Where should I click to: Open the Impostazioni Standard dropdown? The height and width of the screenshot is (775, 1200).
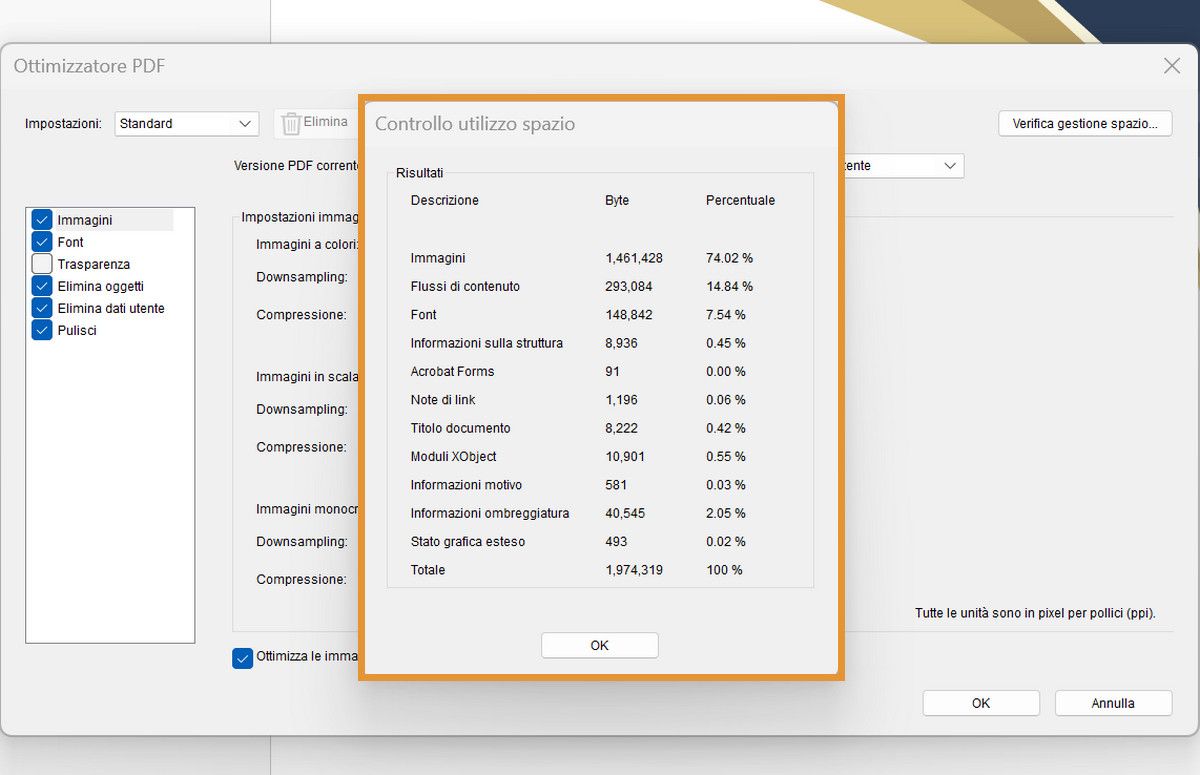(x=186, y=124)
